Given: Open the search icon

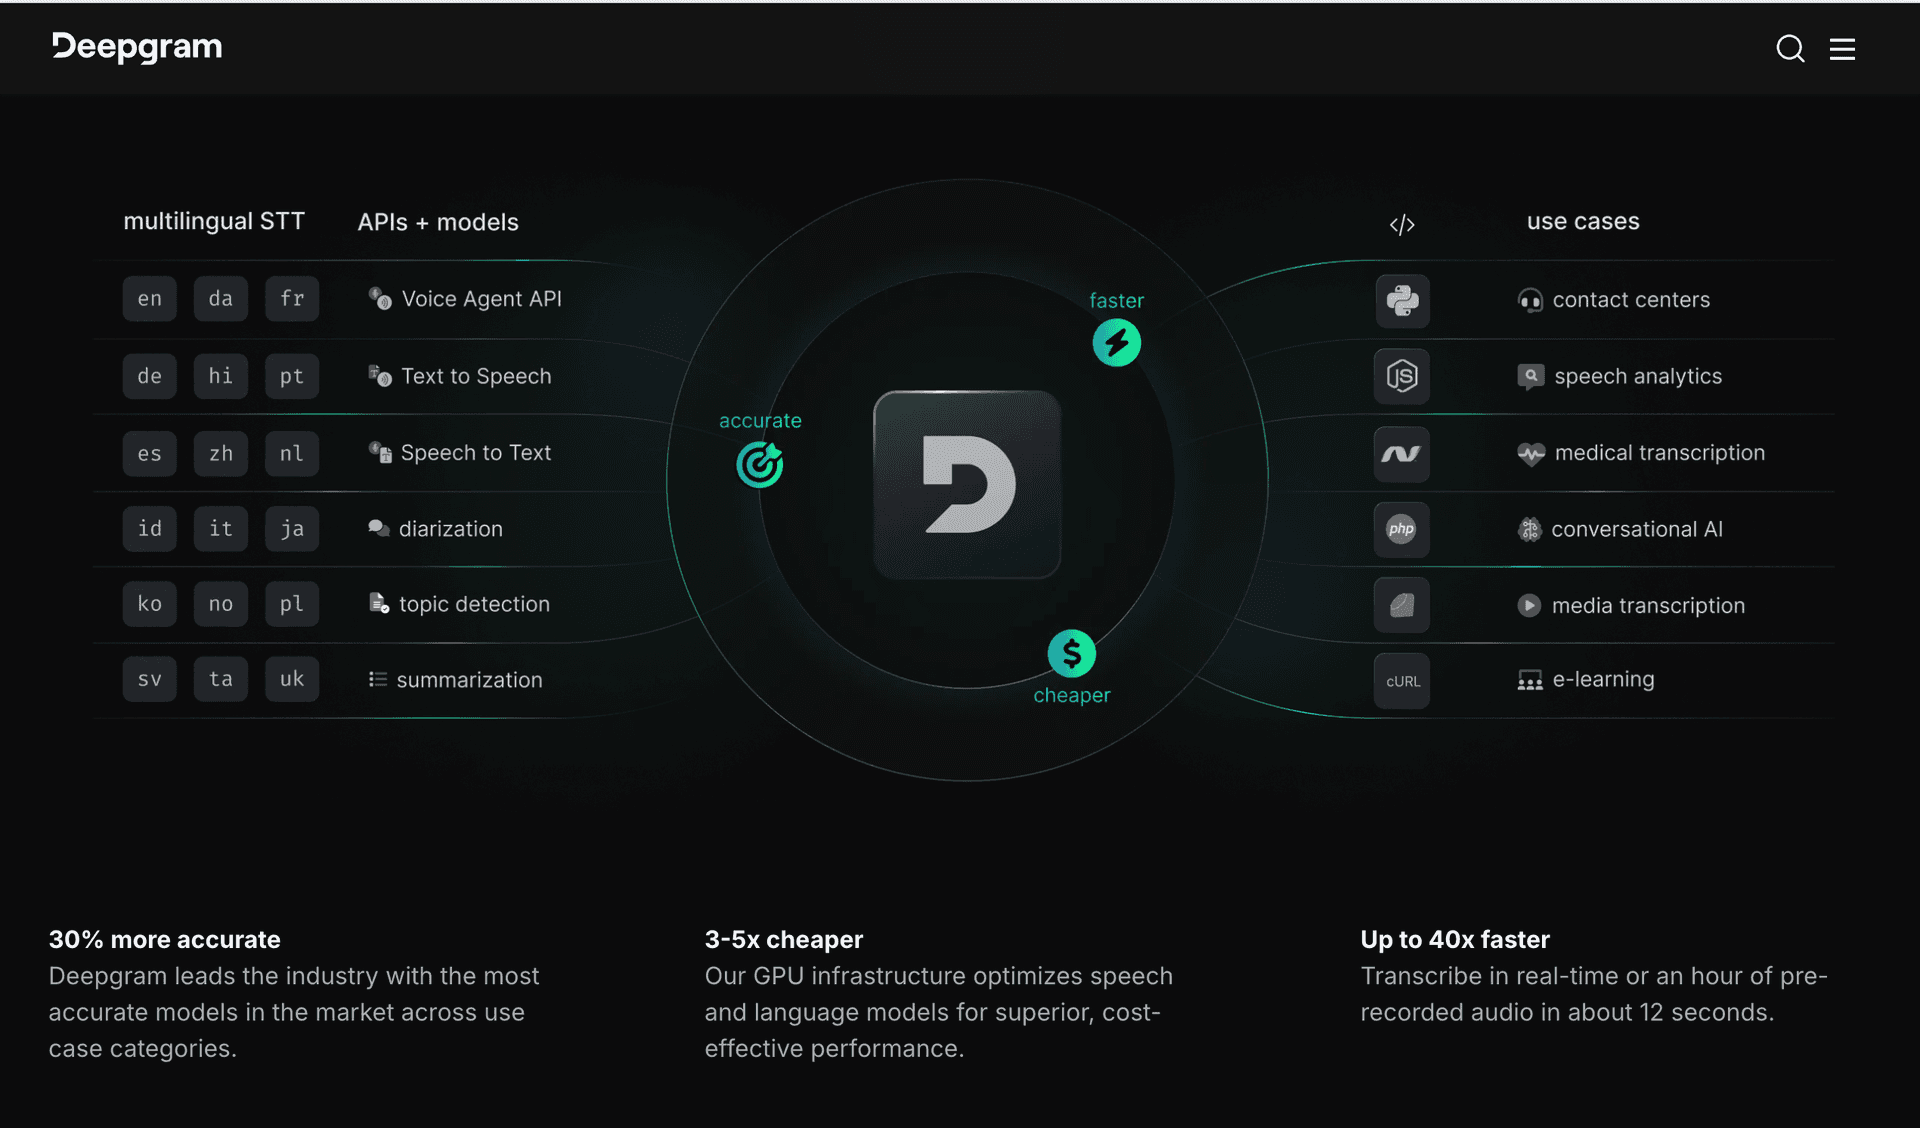Looking at the screenshot, I should [1790, 49].
